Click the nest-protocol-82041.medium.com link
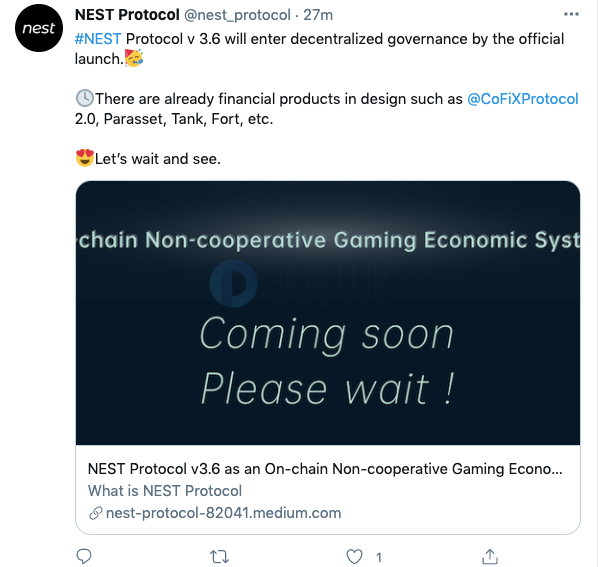Viewport: 598px width, 567px height. [x=223, y=513]
